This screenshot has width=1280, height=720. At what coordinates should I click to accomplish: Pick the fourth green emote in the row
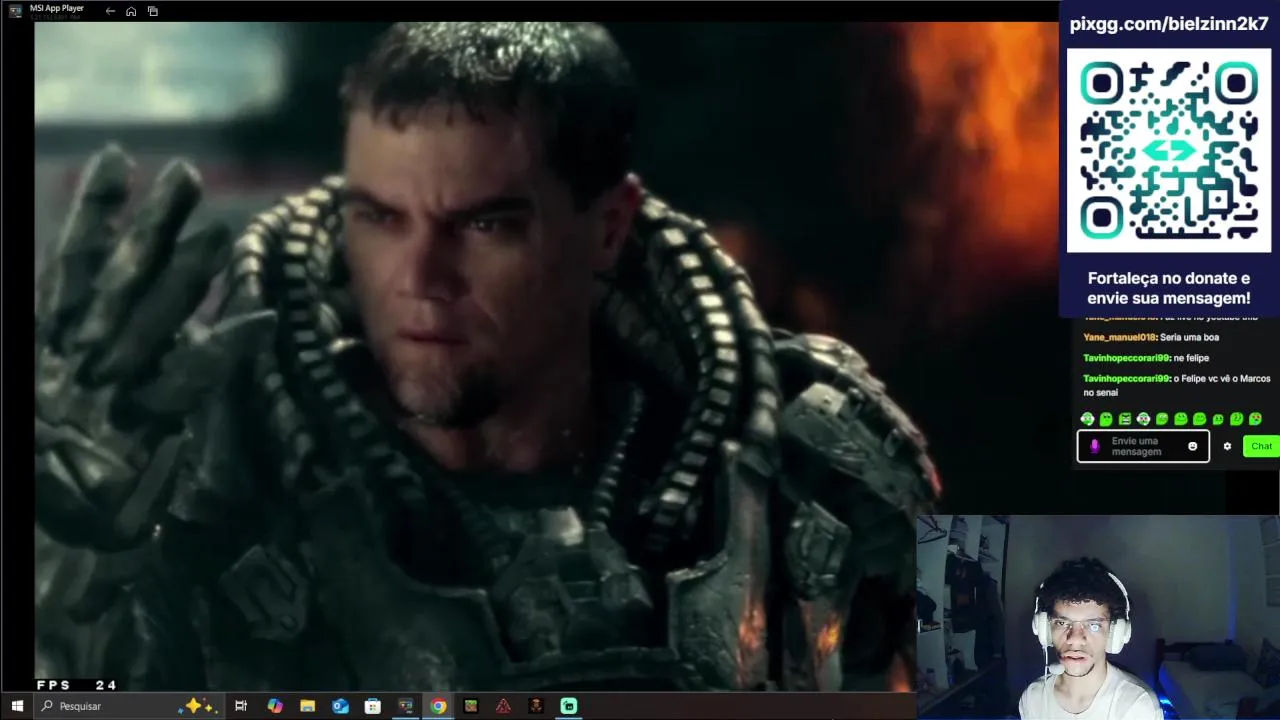click(x=1143, y=419)
